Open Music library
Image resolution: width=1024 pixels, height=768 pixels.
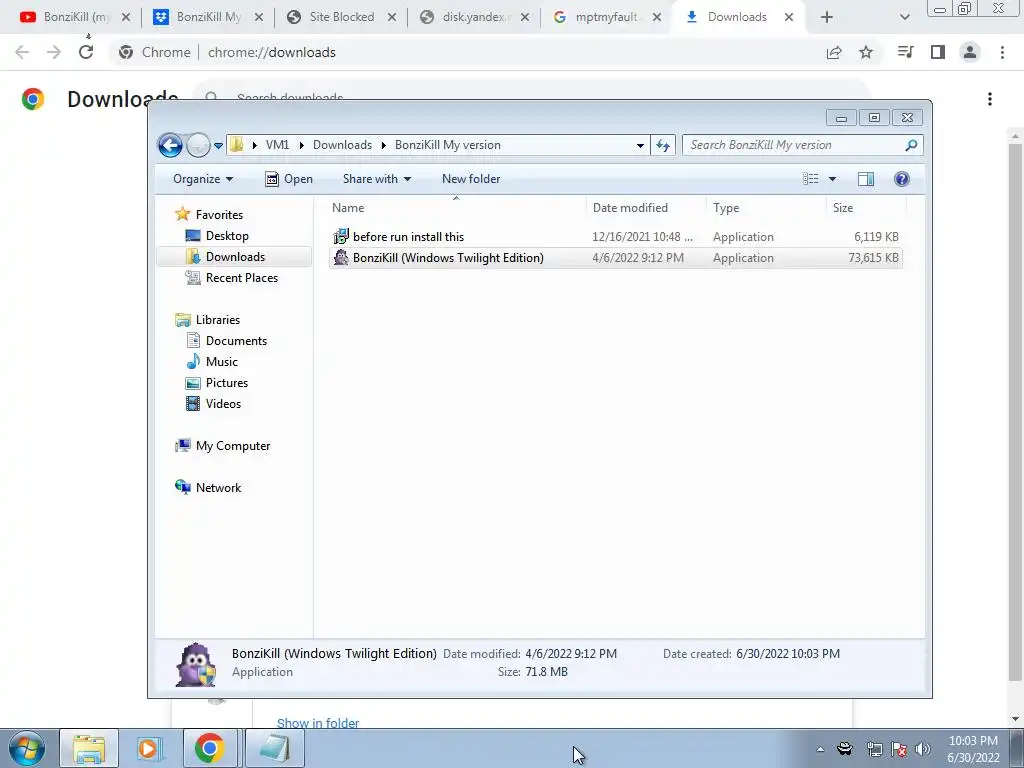tap(221, 362)
